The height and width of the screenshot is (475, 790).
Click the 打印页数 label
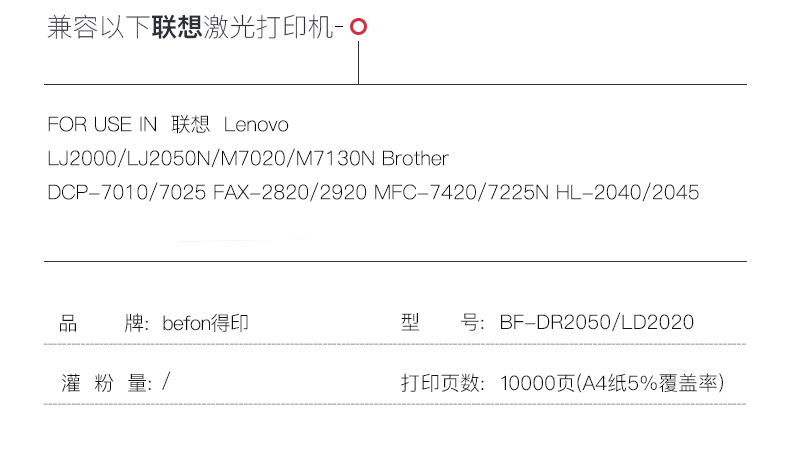point(443,382)
